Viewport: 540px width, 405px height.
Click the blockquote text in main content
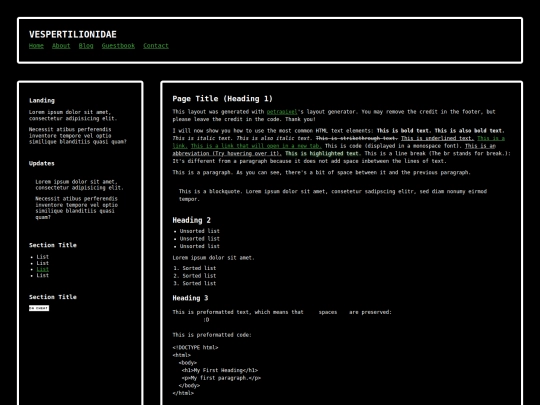click(333, 195)
